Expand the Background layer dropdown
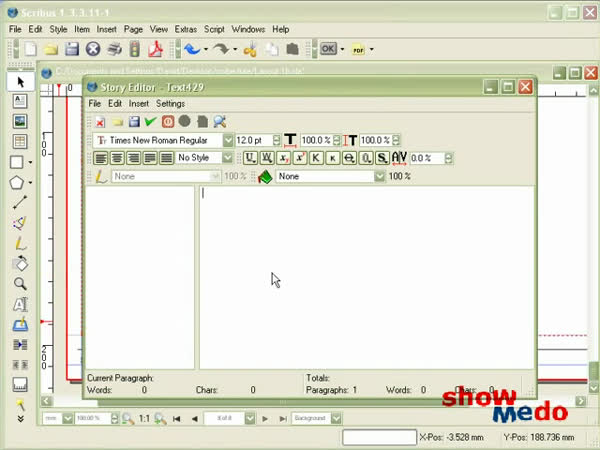This screenshot has width=600, height=450. point(335,418)
